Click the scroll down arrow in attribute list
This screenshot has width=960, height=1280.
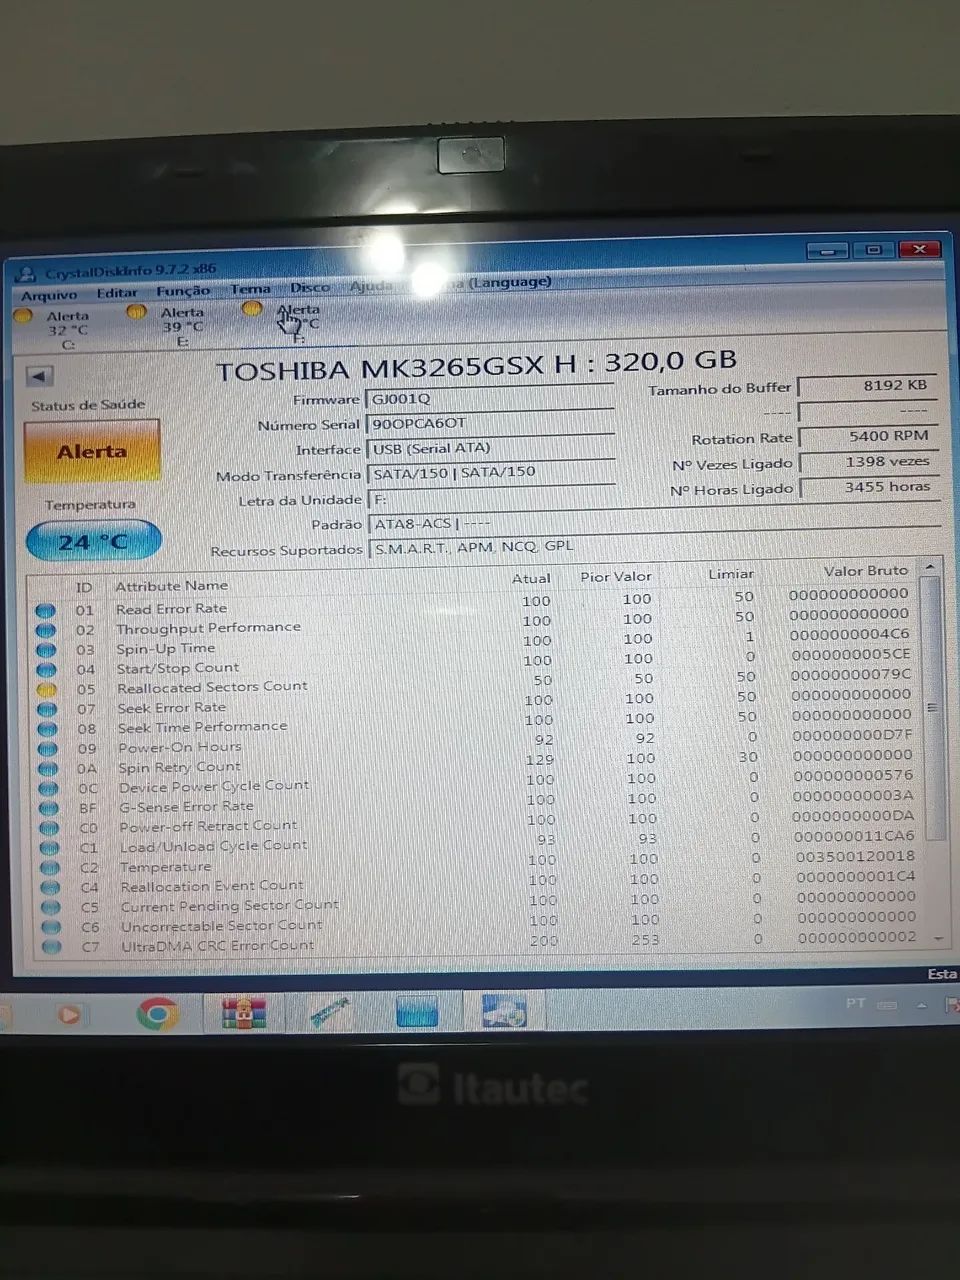[937, 939]
